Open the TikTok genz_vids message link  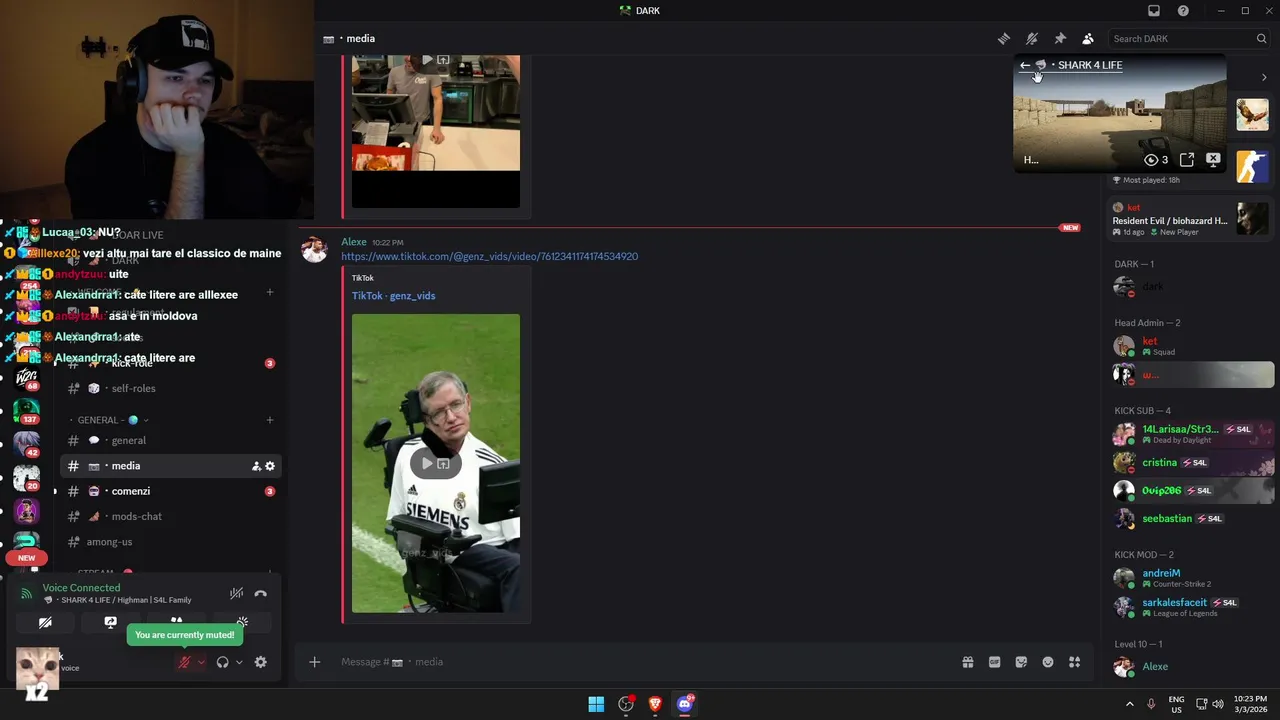[x=489, y=257]
